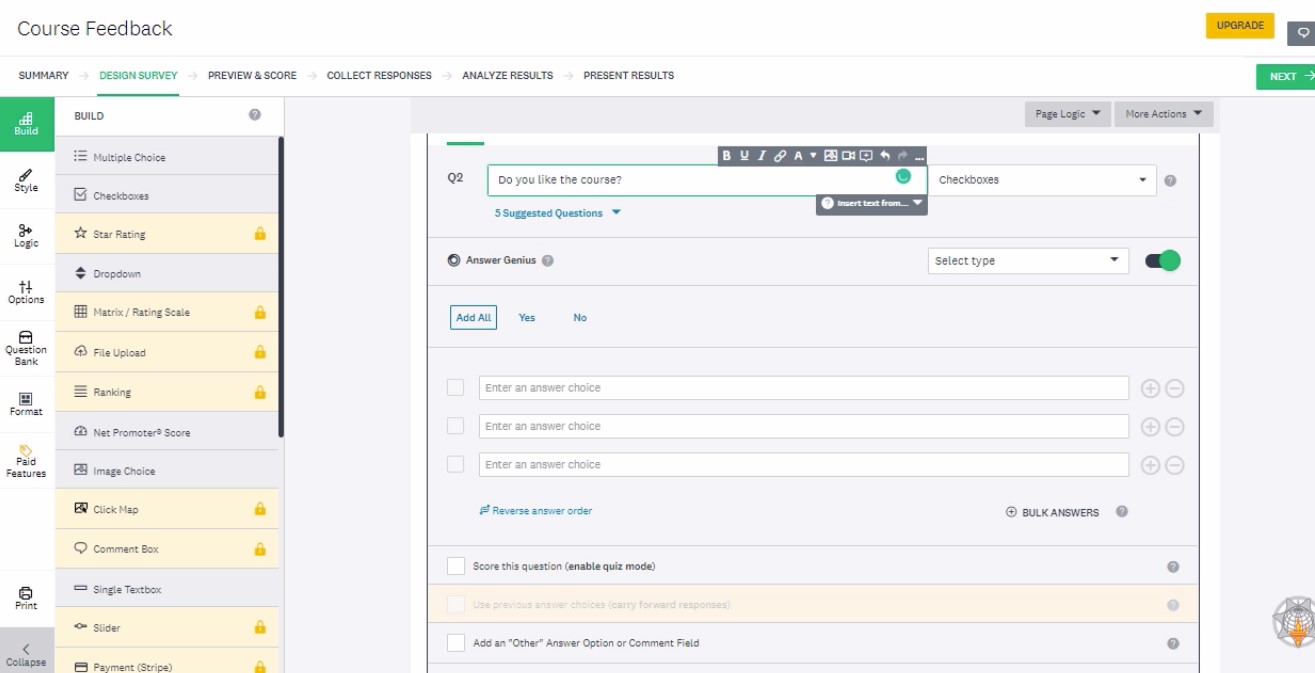
Task: Check 'Score this question' quiz mode box
Action: [456, 566]
